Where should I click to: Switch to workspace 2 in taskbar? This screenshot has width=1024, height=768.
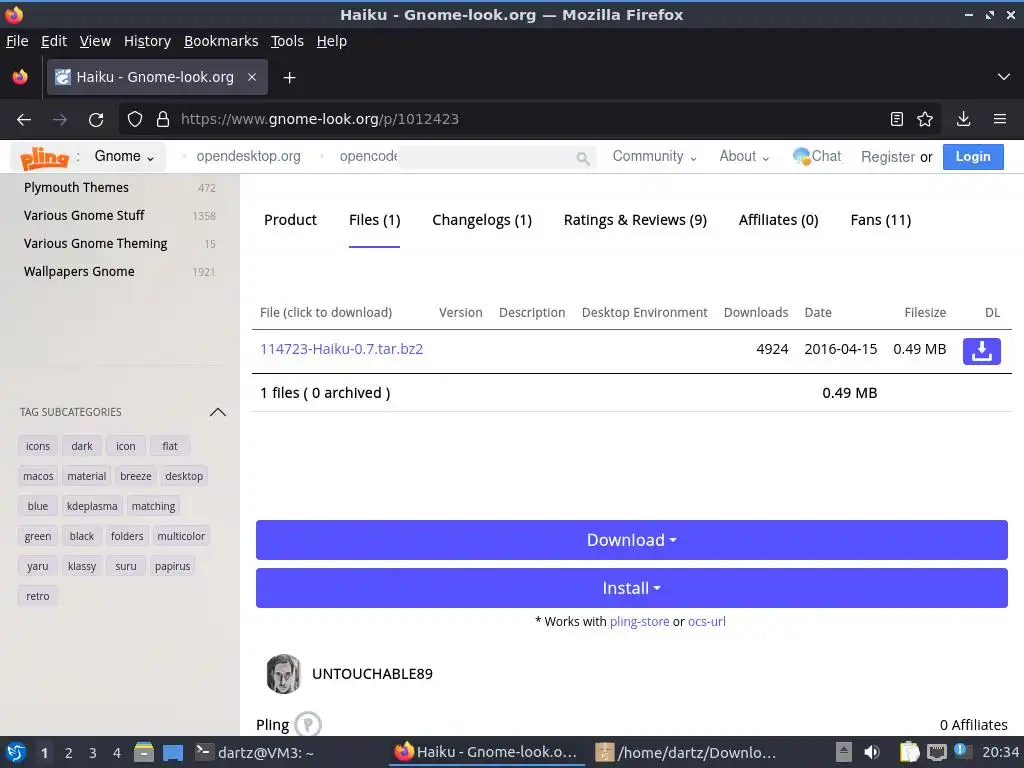point(69,753)
